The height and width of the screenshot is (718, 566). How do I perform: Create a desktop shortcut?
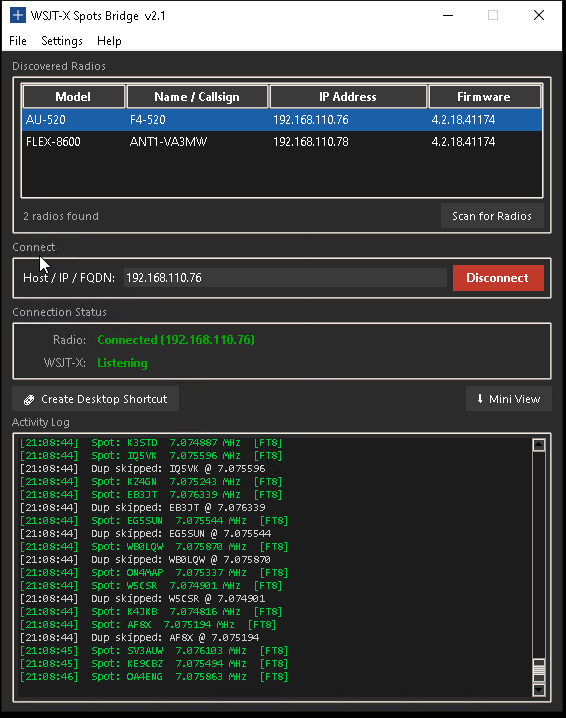click(95, 399)
